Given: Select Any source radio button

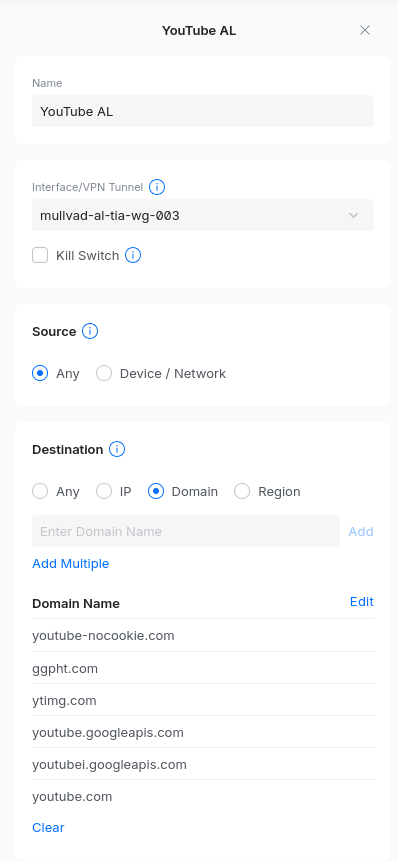Looking at the screenshot, I should tap(40, 373).
